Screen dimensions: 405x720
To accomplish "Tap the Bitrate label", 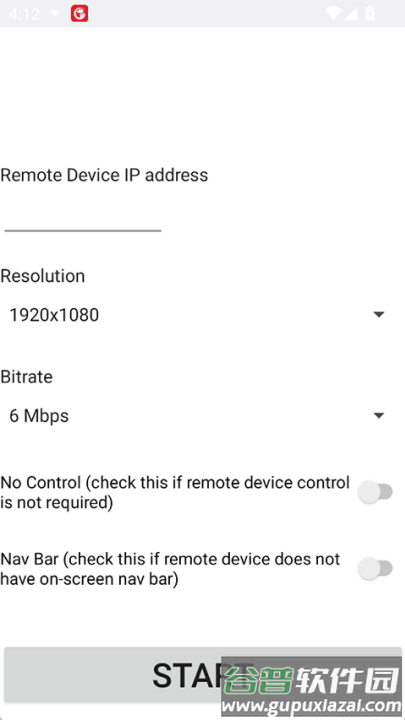I will [27, 377].
